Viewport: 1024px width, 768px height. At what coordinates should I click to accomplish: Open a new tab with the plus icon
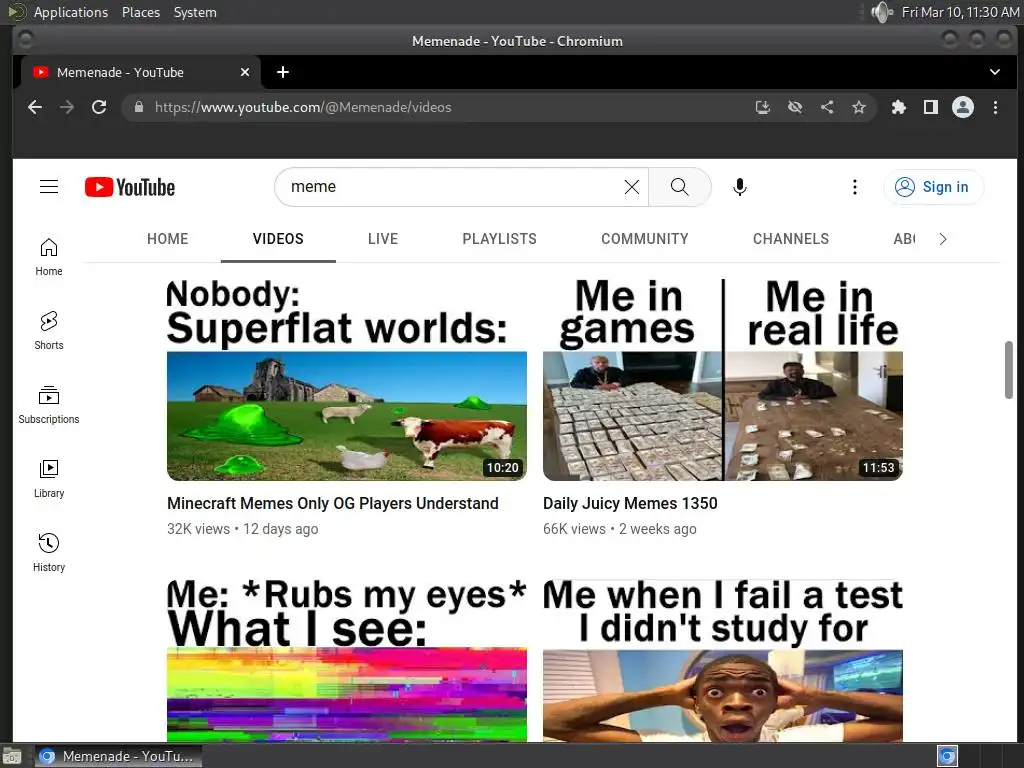[283, 72]
